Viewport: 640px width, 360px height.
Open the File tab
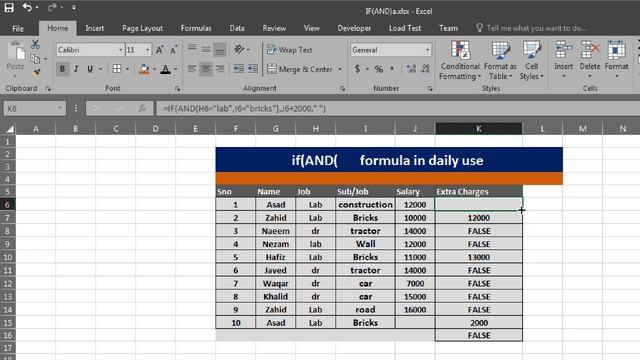coord(18,28)
